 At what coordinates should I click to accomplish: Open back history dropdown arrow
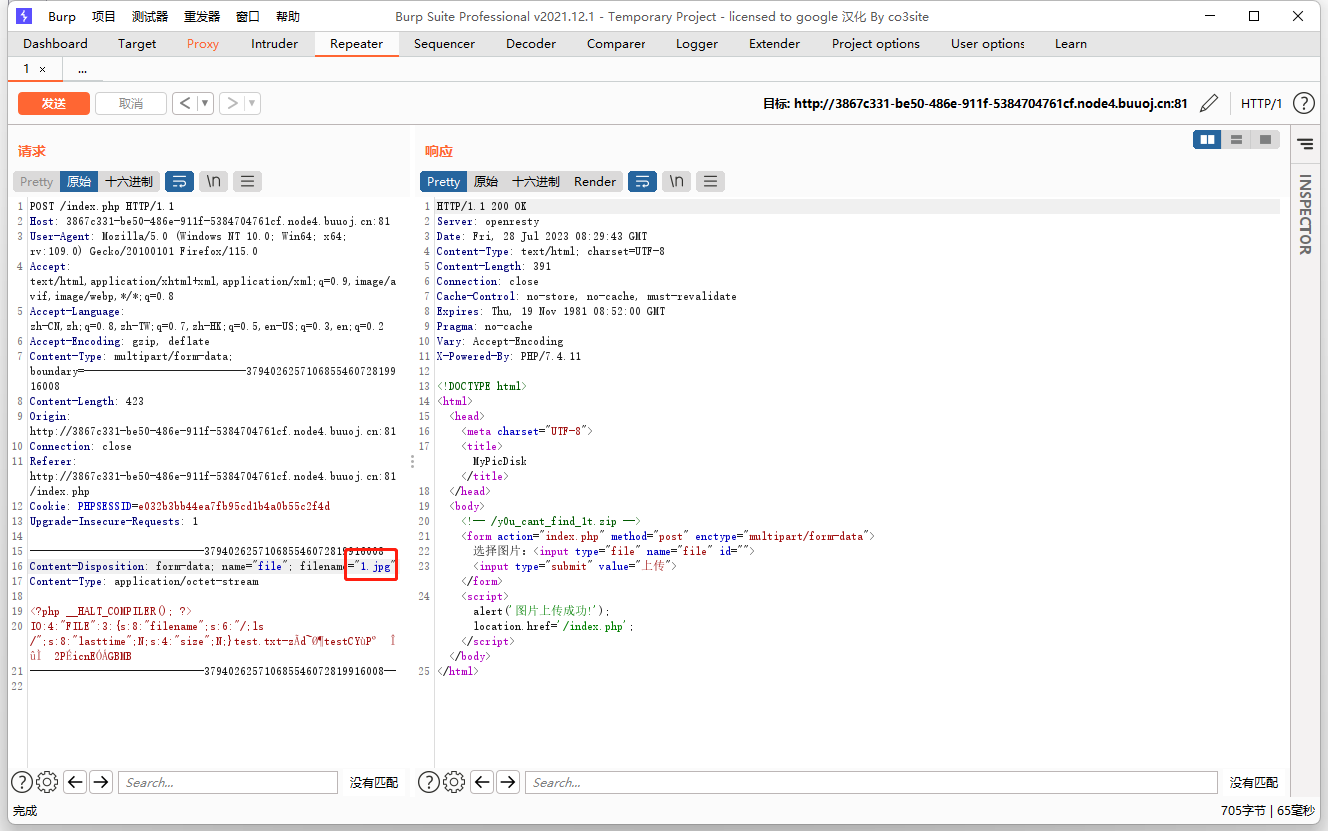pos(206,103)
